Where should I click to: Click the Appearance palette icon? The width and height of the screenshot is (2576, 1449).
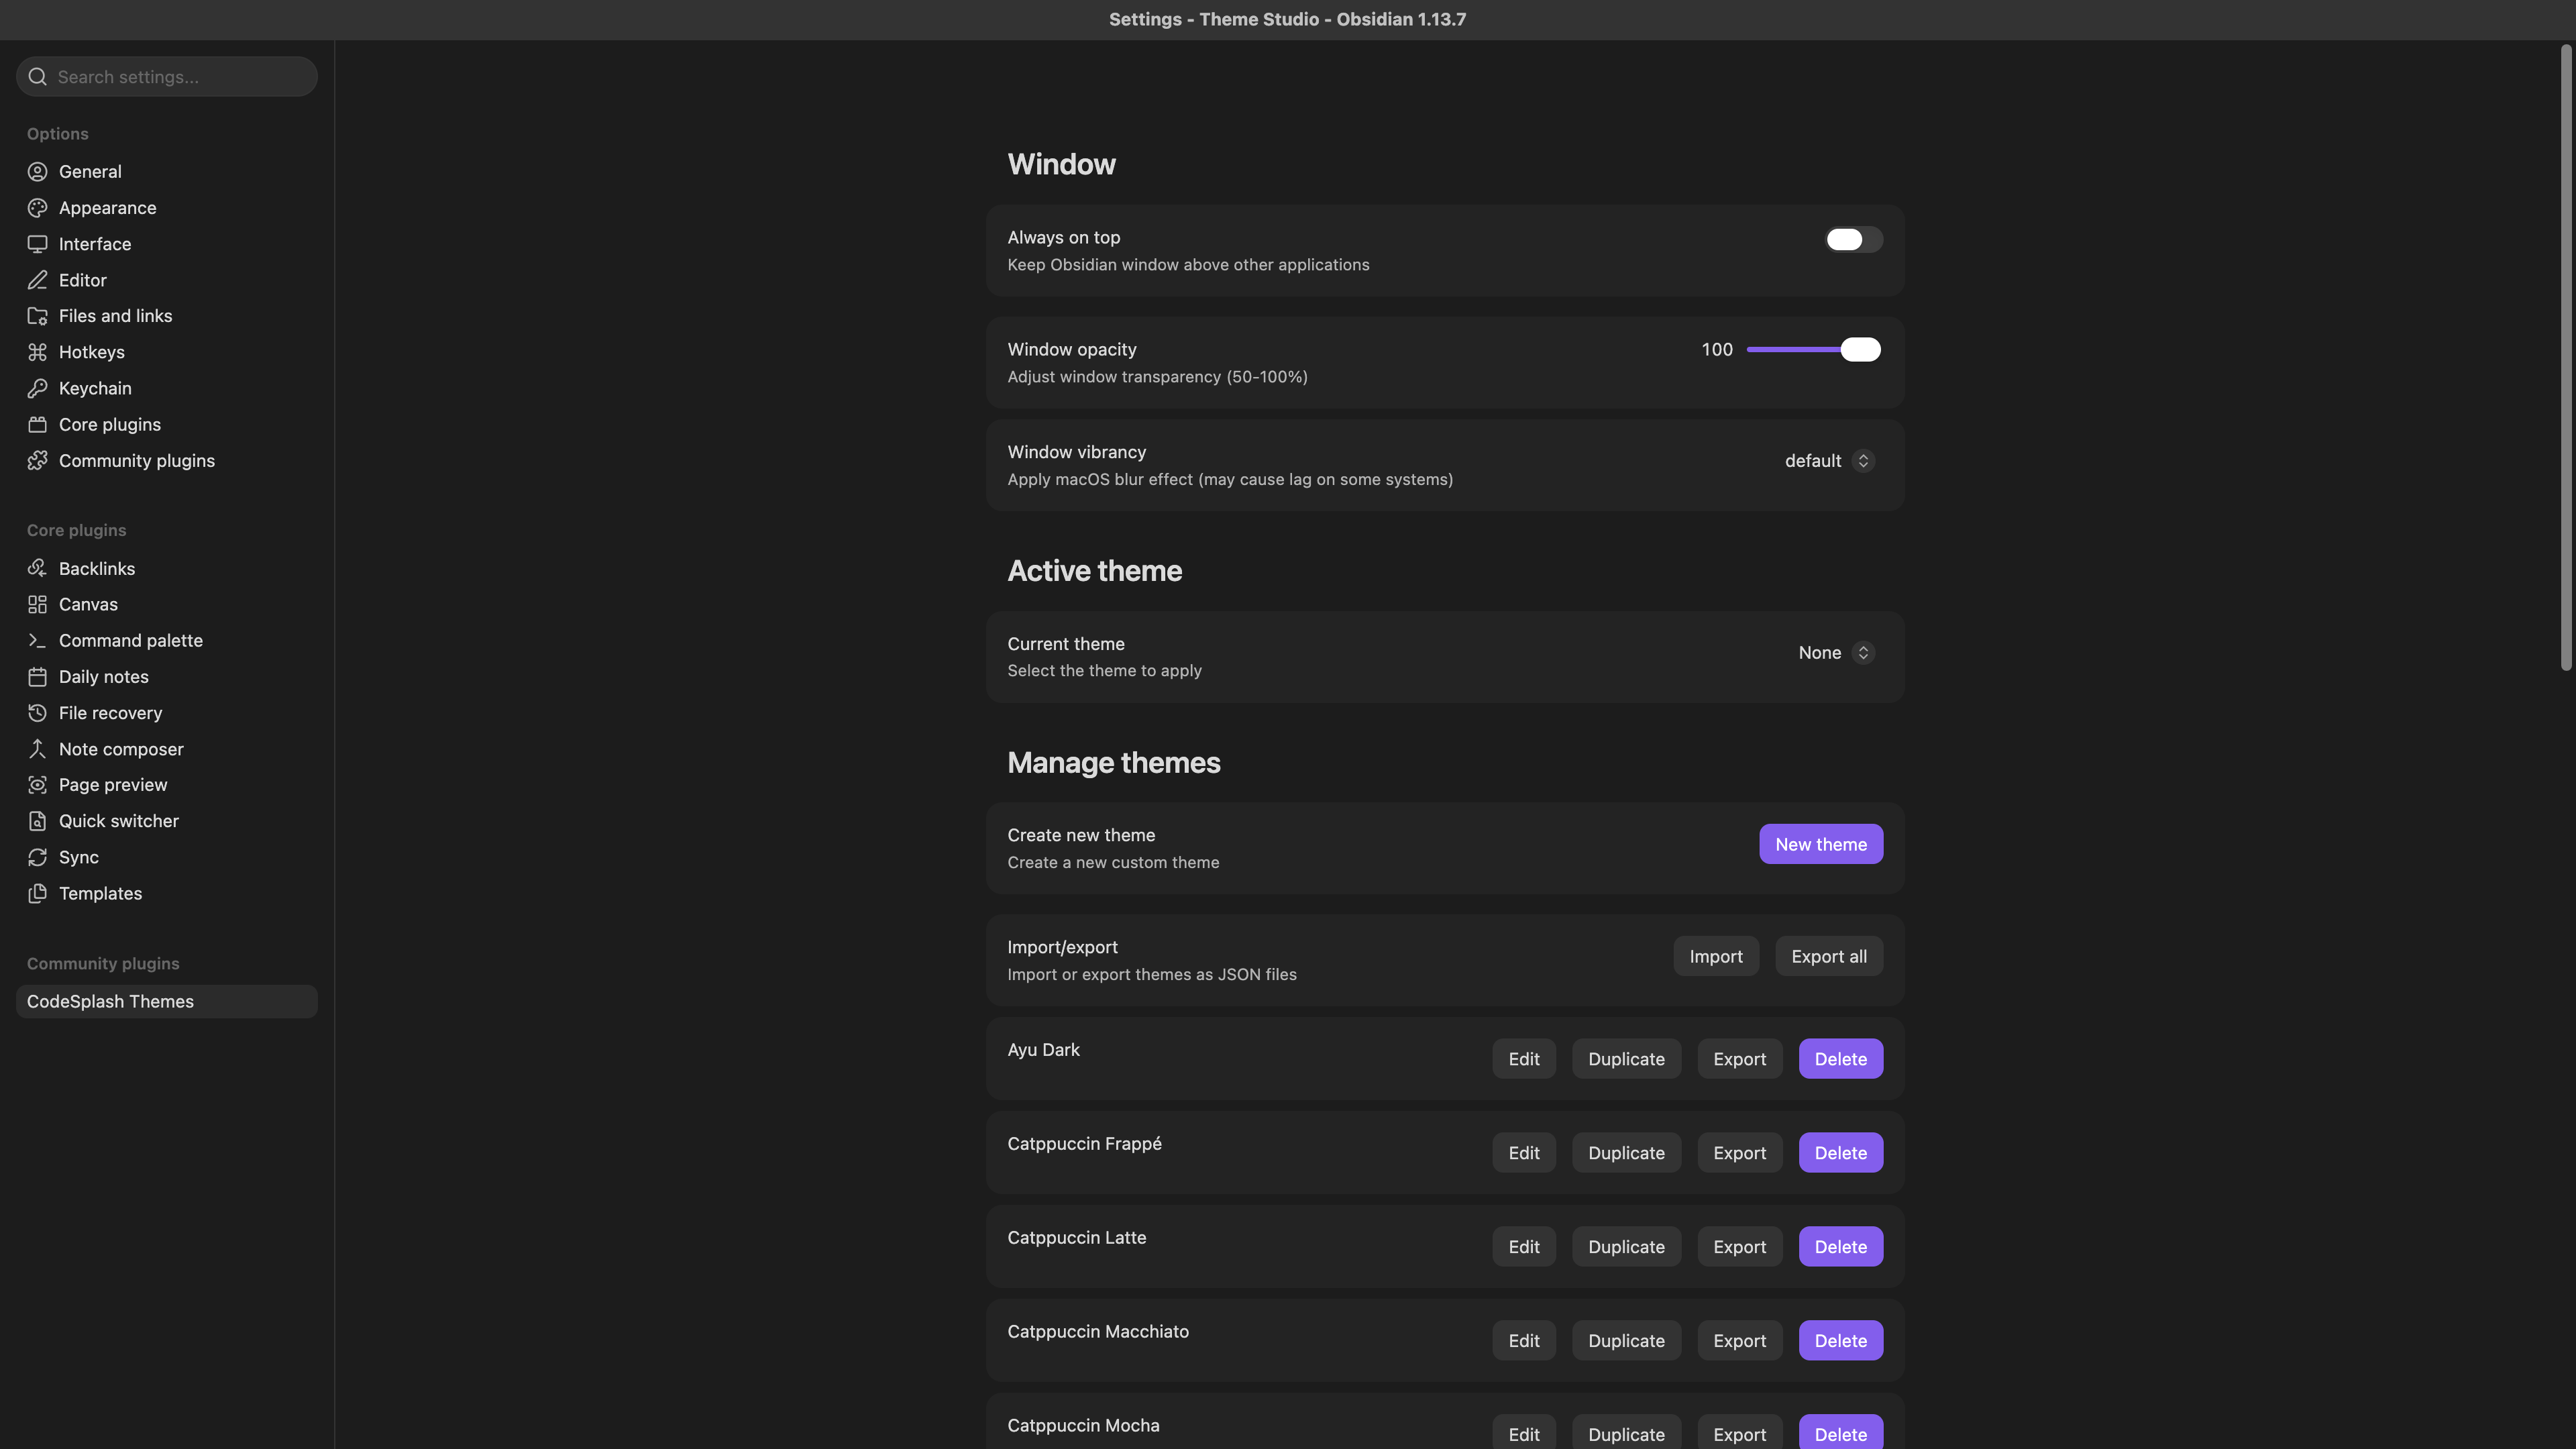coord(37,208)
